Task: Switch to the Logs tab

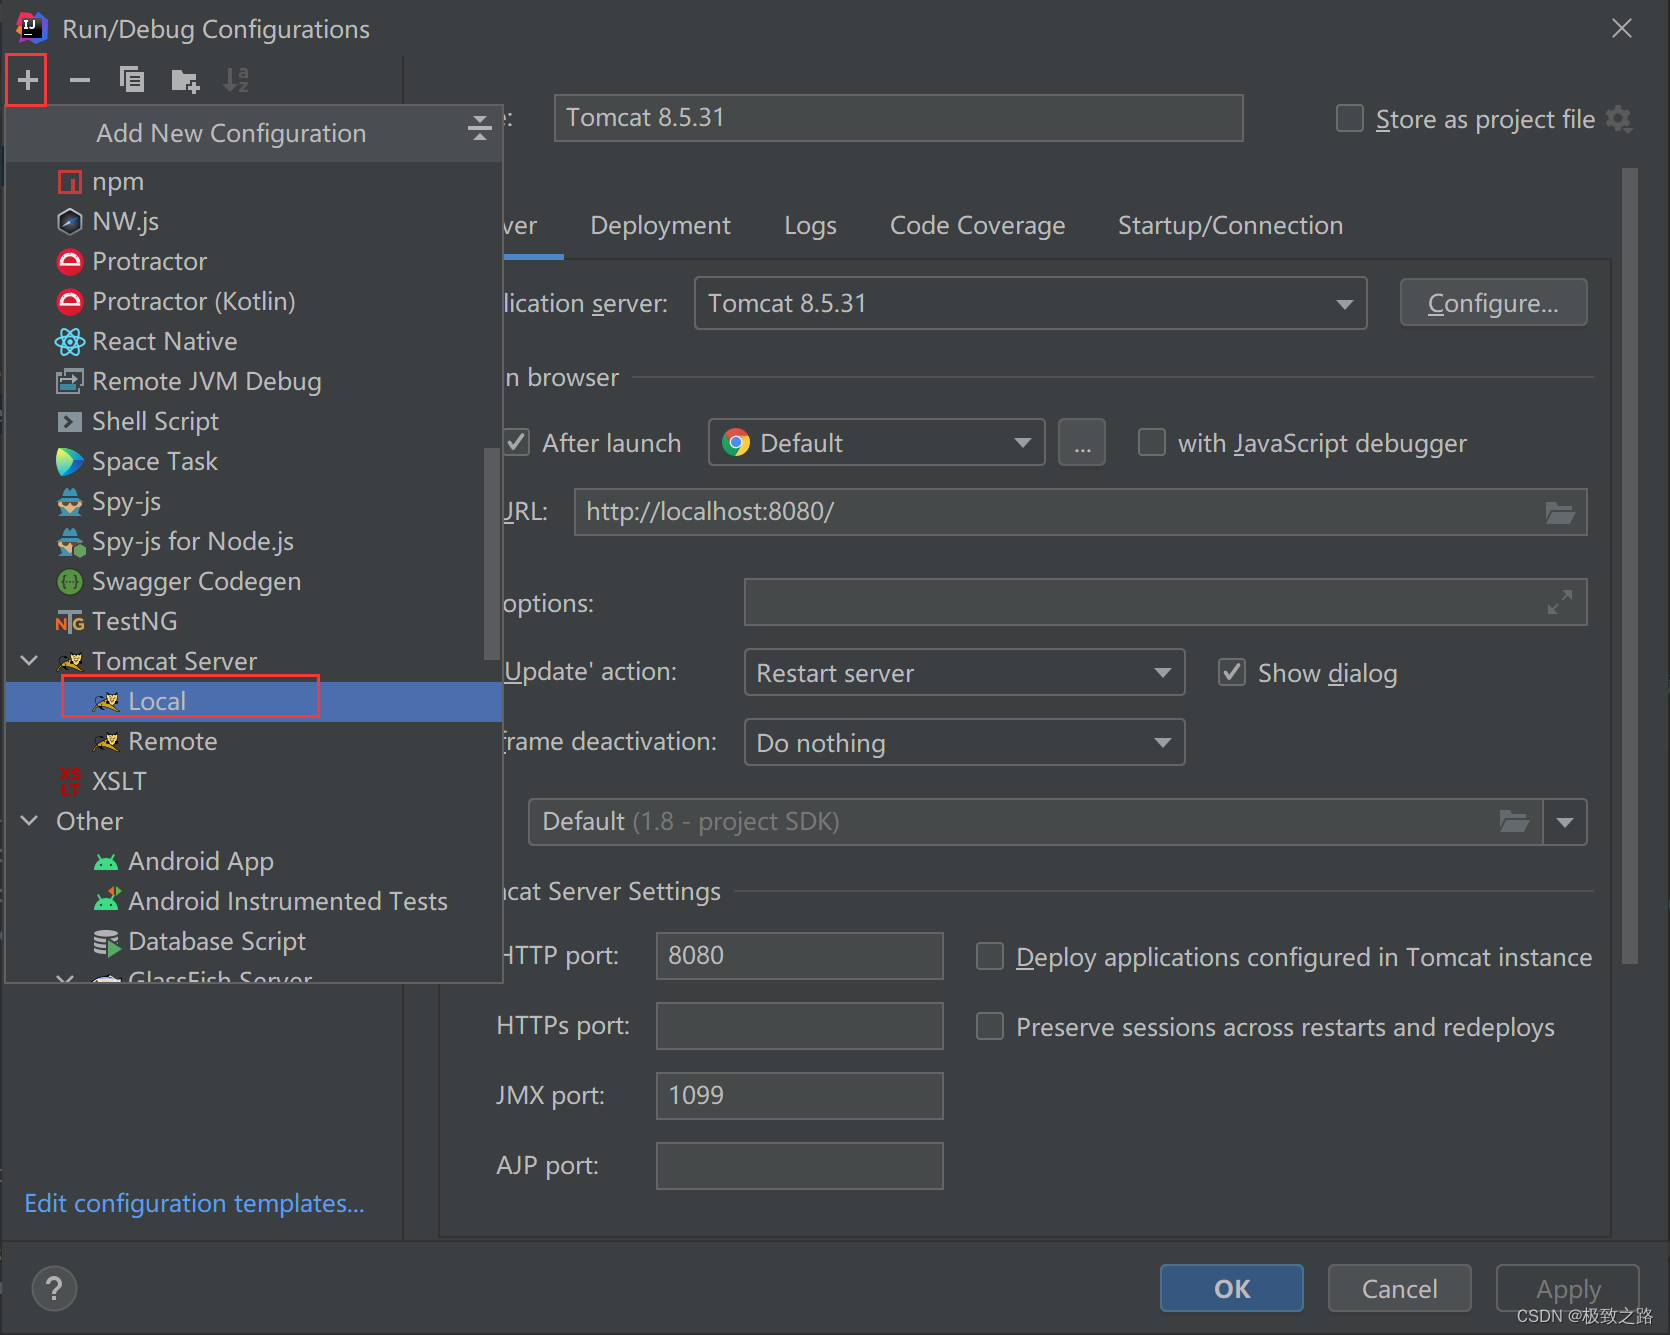Action: point(810,226)
